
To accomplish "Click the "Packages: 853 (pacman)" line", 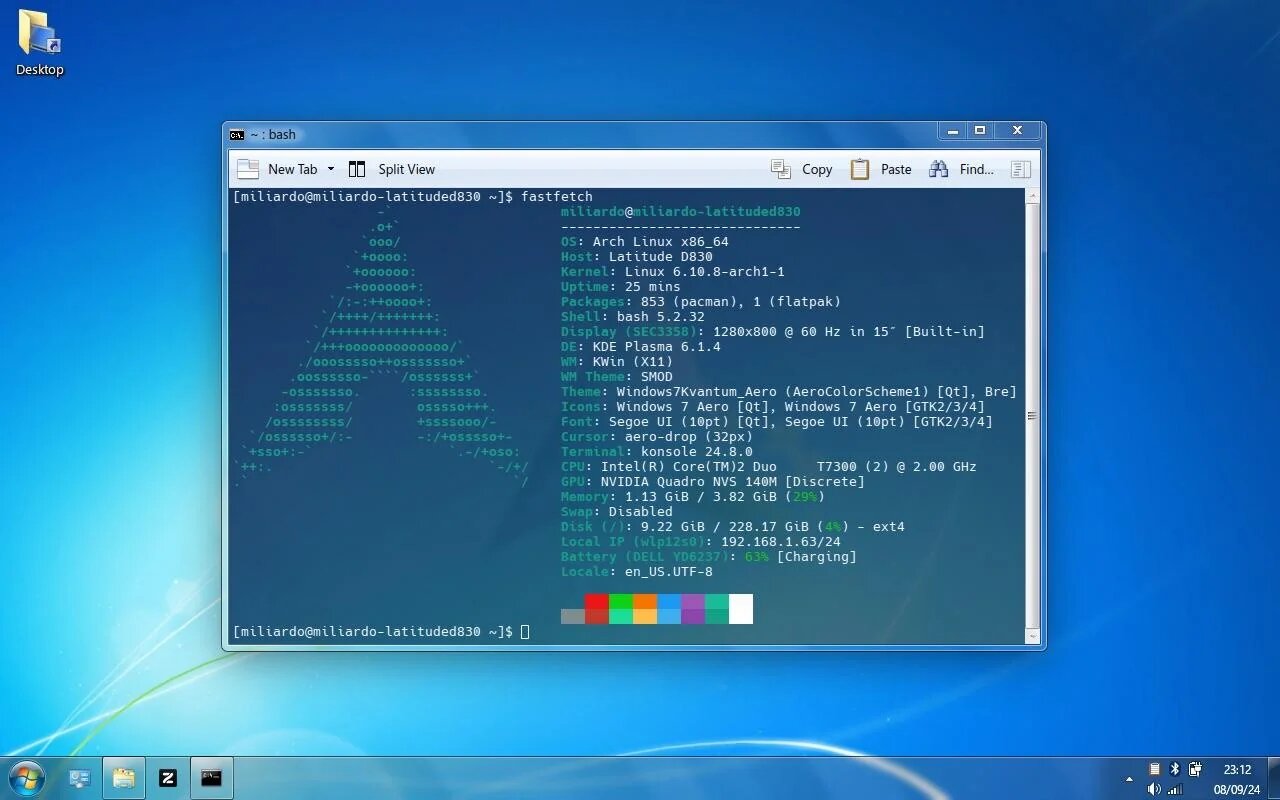I will coord(701,301).
